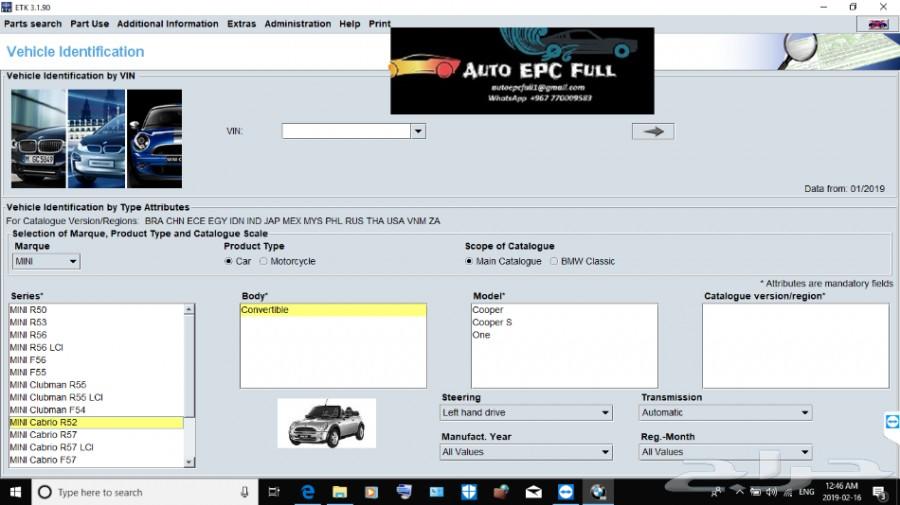Viewport: 900px width, 505px height.
Task: Open File Explorer from the taskbar
Action: 340,492
